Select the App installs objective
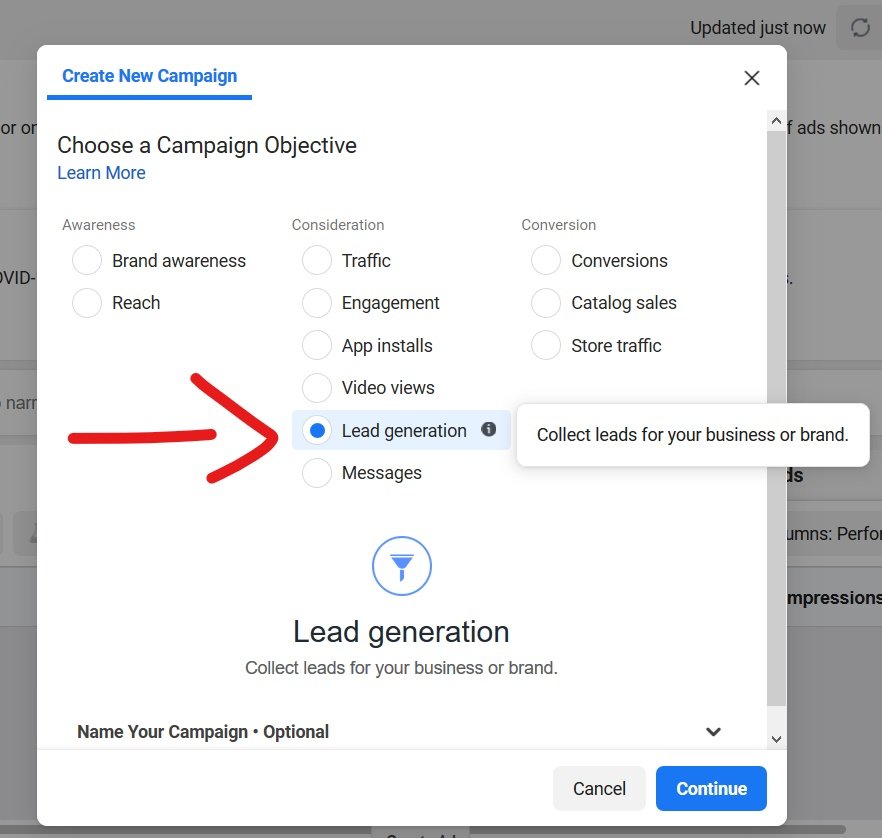This screenshot has width=882, height=838. coord(317,345)
